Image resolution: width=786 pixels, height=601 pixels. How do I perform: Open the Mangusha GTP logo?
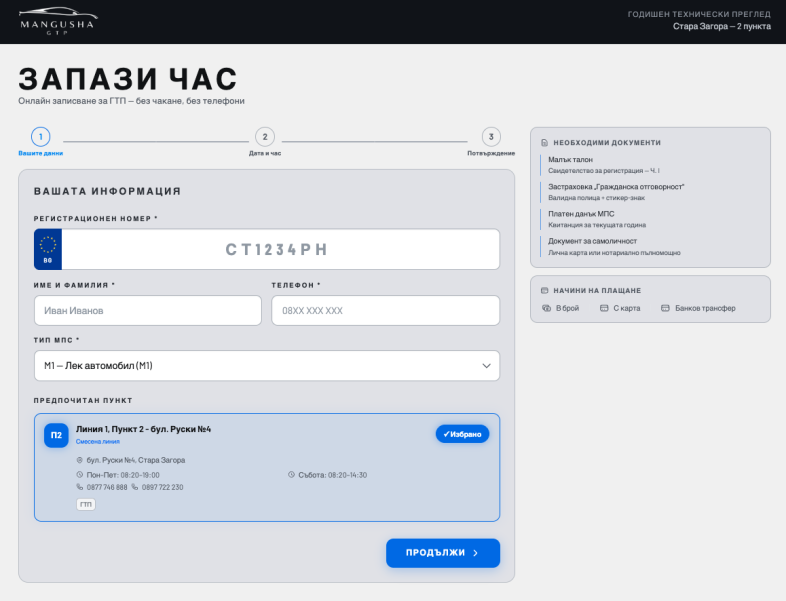tap(58, 22)
